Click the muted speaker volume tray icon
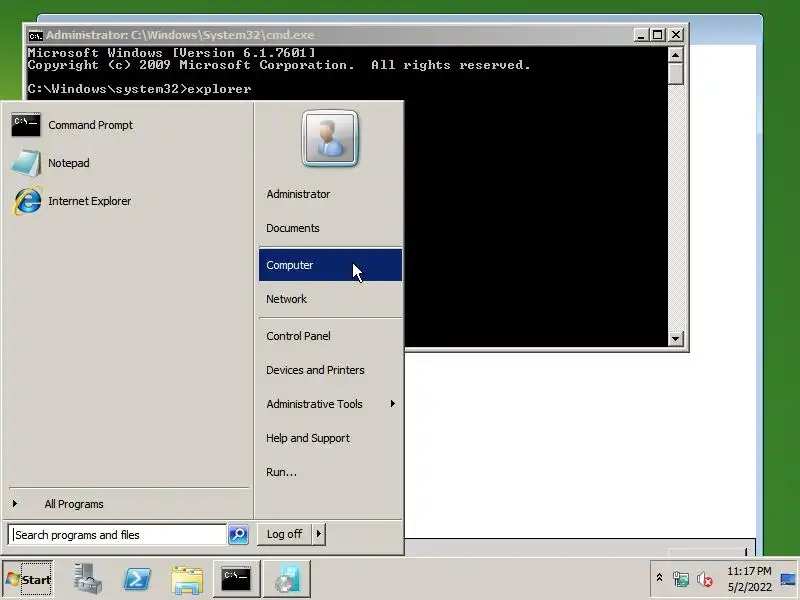The width and height of the screenshot is (800, 600). [705, 579]
